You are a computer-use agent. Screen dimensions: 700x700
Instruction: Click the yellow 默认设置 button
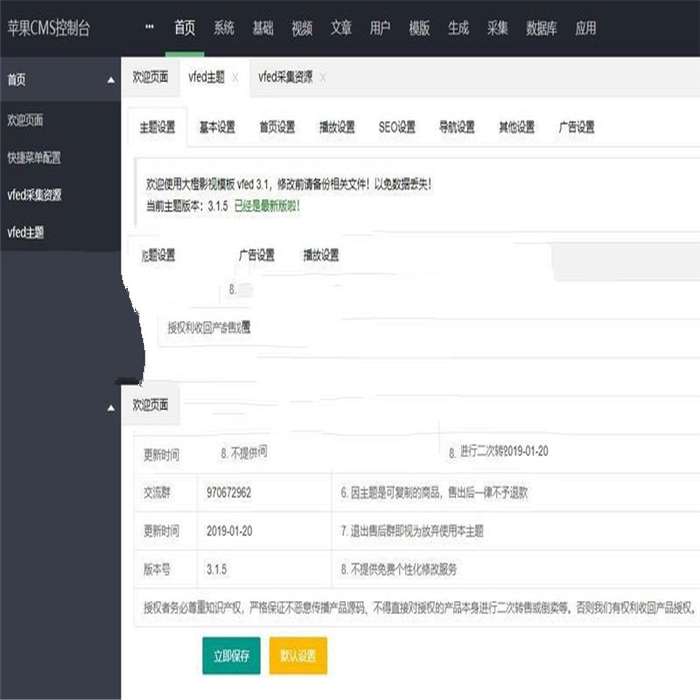tap(298, 655)
